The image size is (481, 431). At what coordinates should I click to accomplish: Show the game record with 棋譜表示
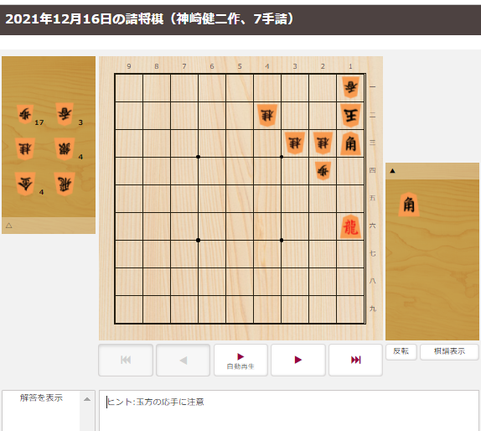[449, 351]
